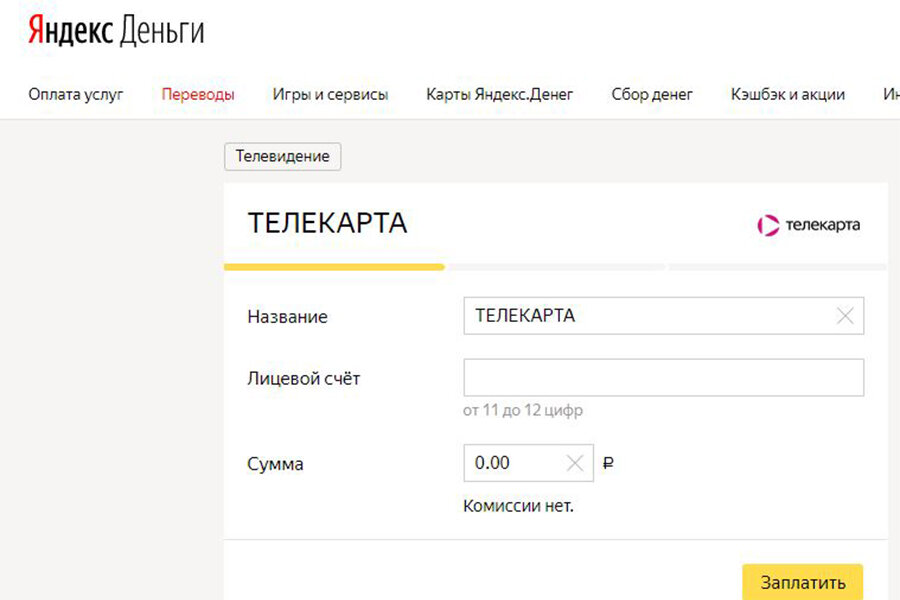
Task: Click the Комиссии нет. note
Action: 518,506
